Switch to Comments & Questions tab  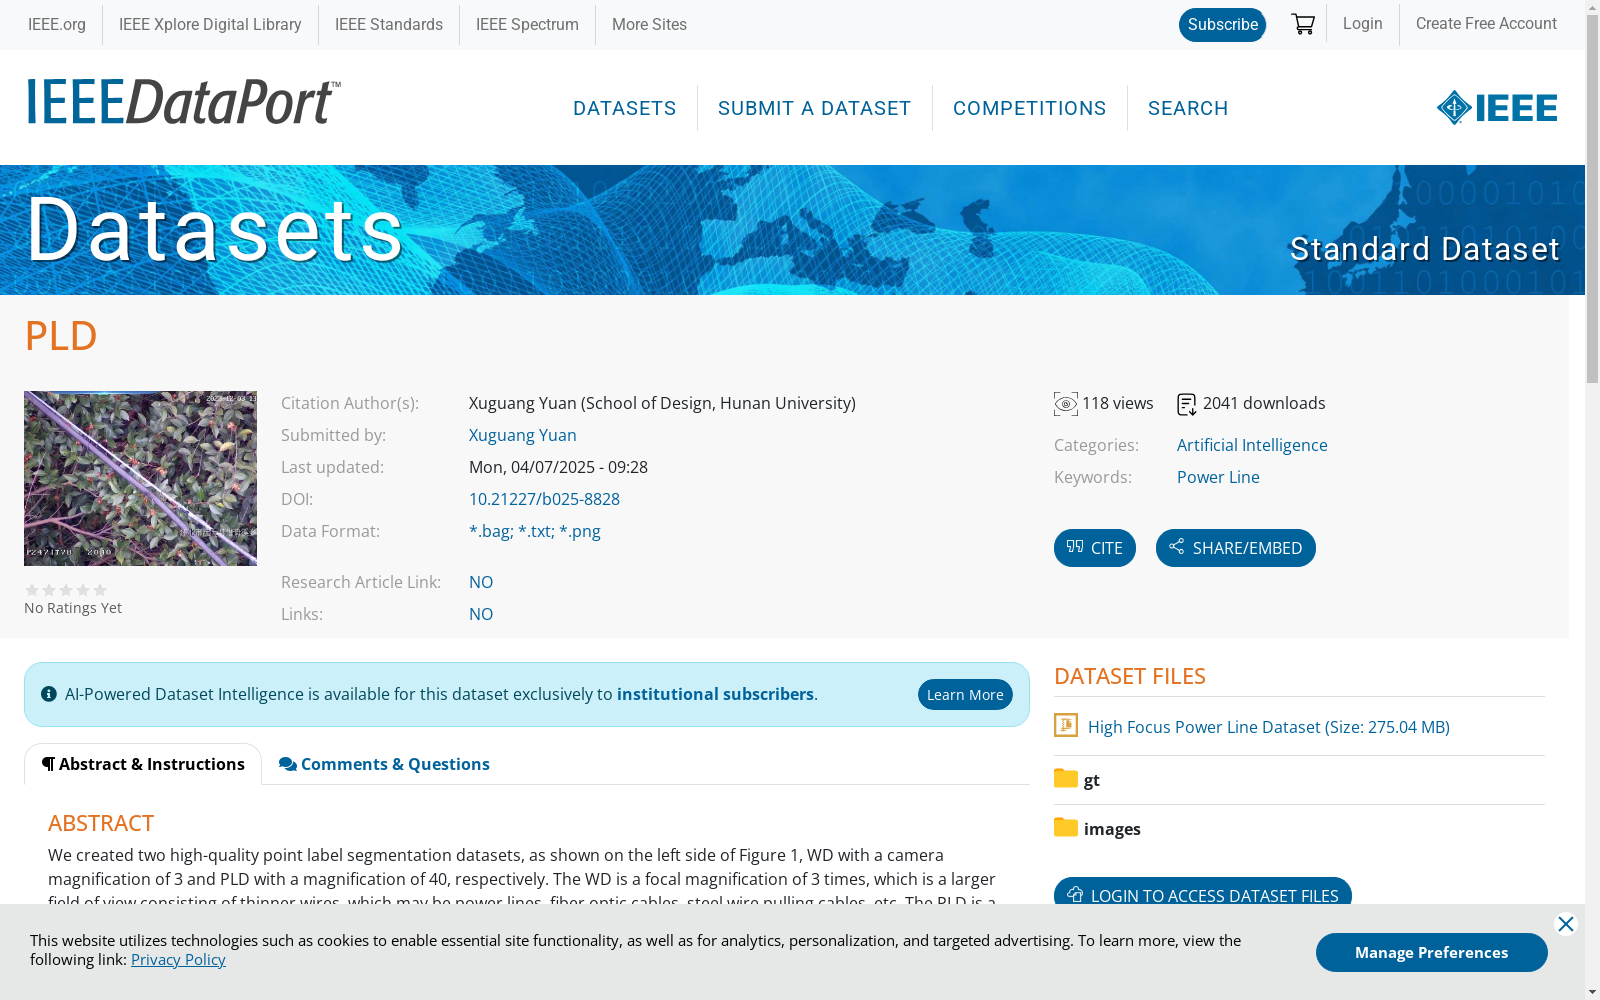coord(384,764)
